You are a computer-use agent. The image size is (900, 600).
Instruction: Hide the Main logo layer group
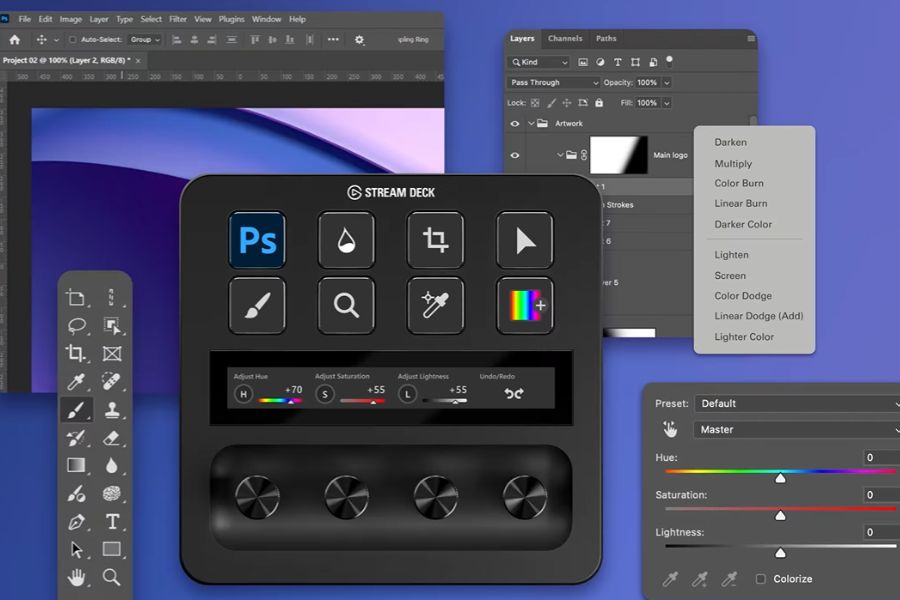[x=515, y=155]
